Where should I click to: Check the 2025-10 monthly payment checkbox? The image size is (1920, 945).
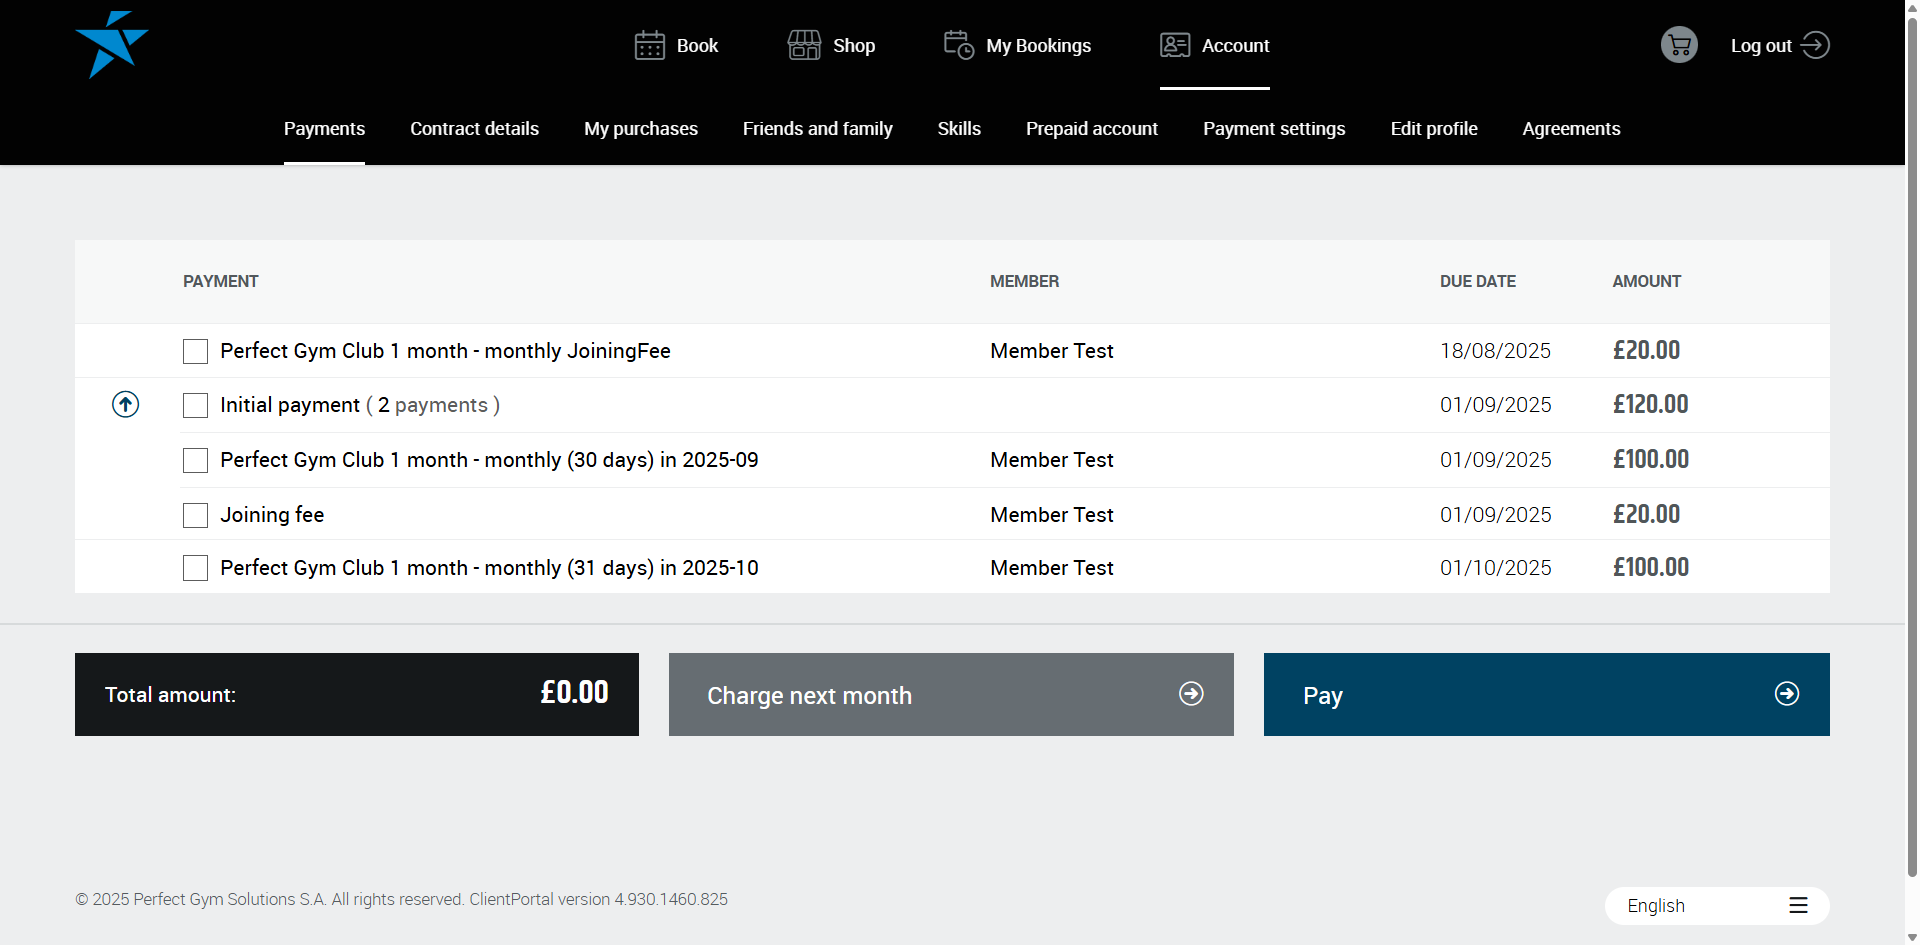pos(196,568)
